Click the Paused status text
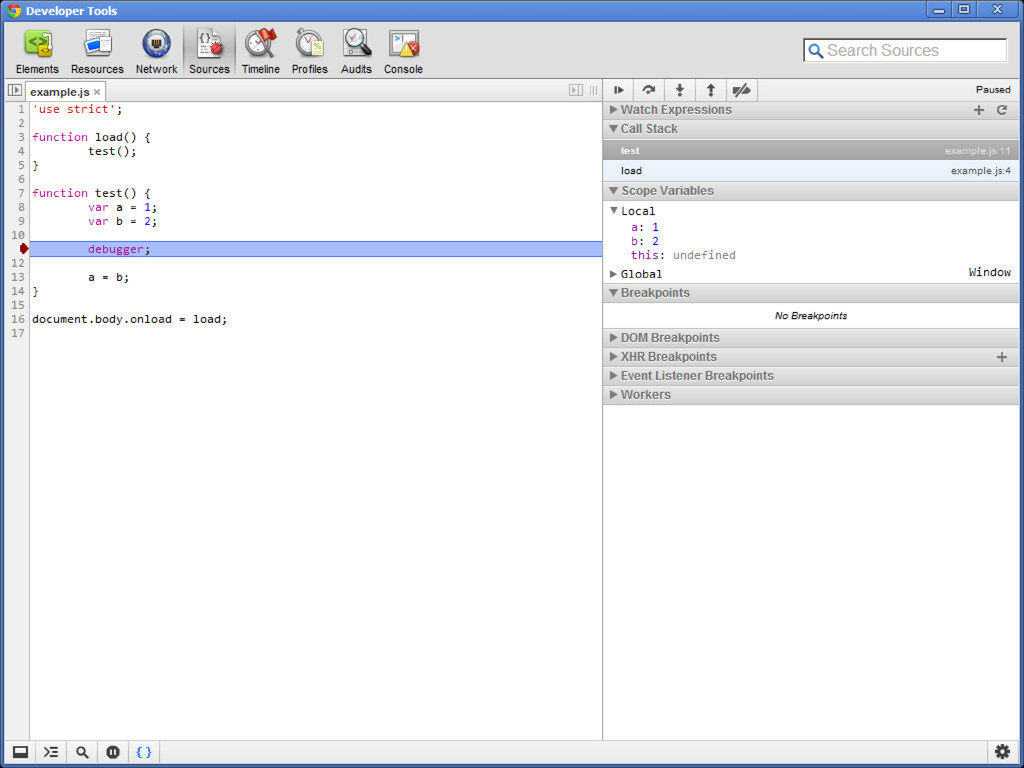This screenshot has width=1024, height=768. pyautogui.click(x=993, y=89)
